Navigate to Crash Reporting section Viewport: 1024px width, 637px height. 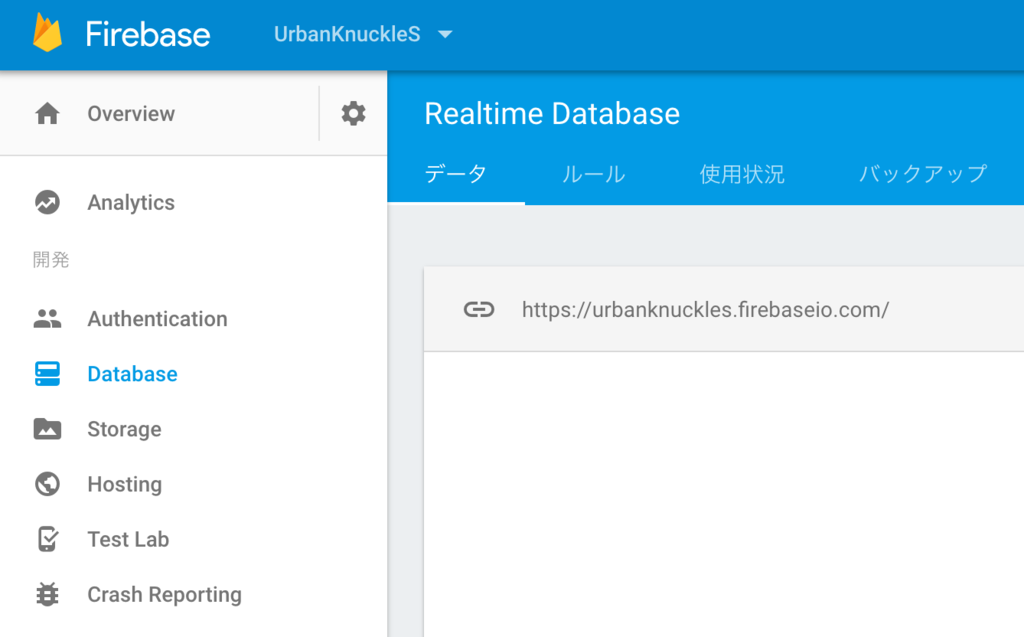(164, 594)
